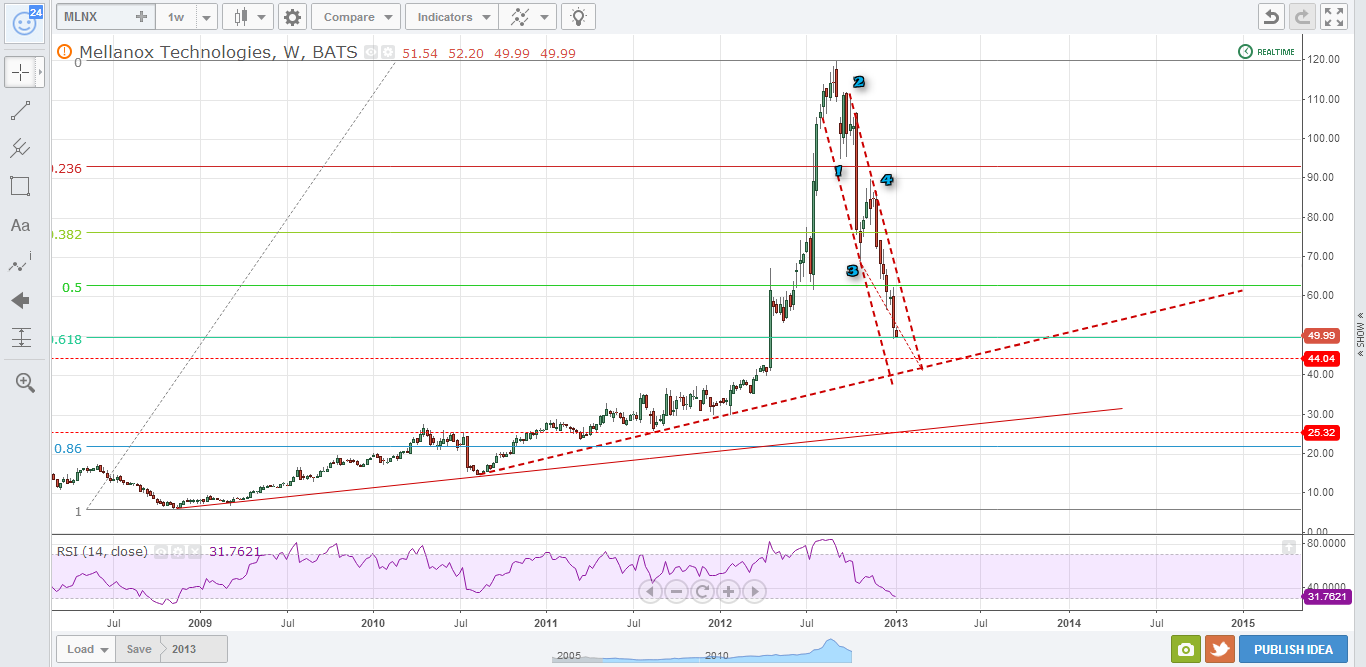
Task: Click the 44.04 red price label
Action: point(1322,358)
